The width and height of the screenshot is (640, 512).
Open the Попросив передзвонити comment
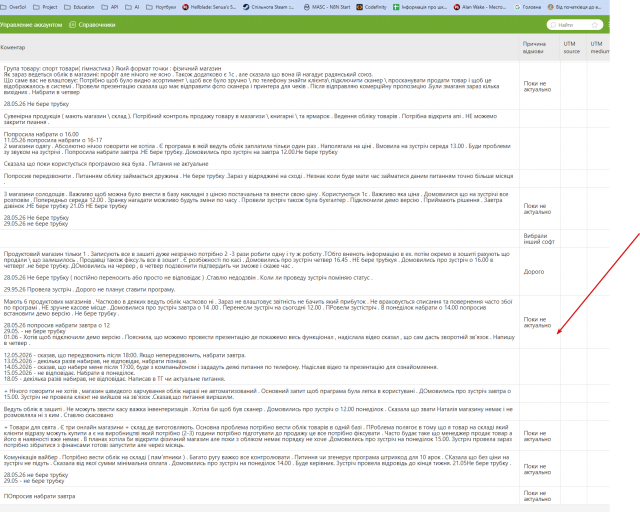click(x=260, y=179)
